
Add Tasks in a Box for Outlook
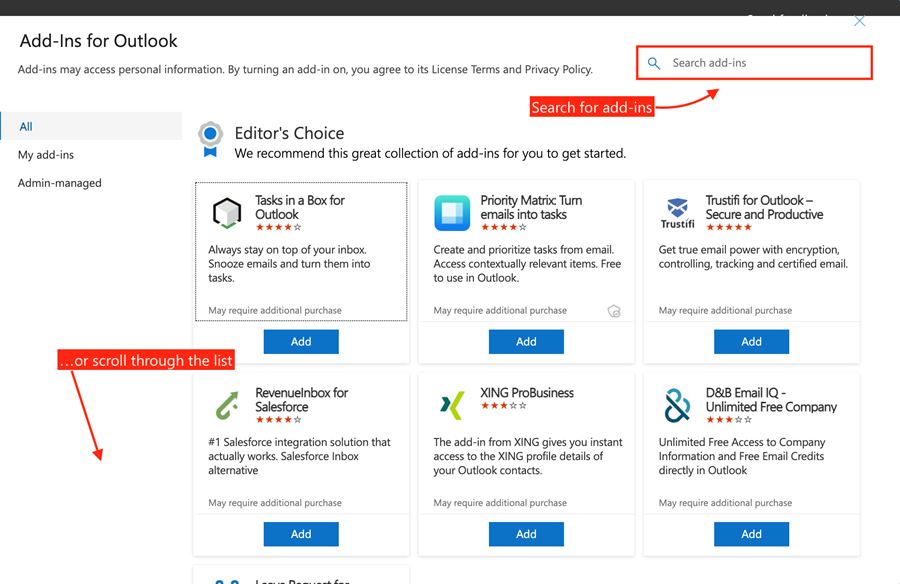click(x=301, y=342)
